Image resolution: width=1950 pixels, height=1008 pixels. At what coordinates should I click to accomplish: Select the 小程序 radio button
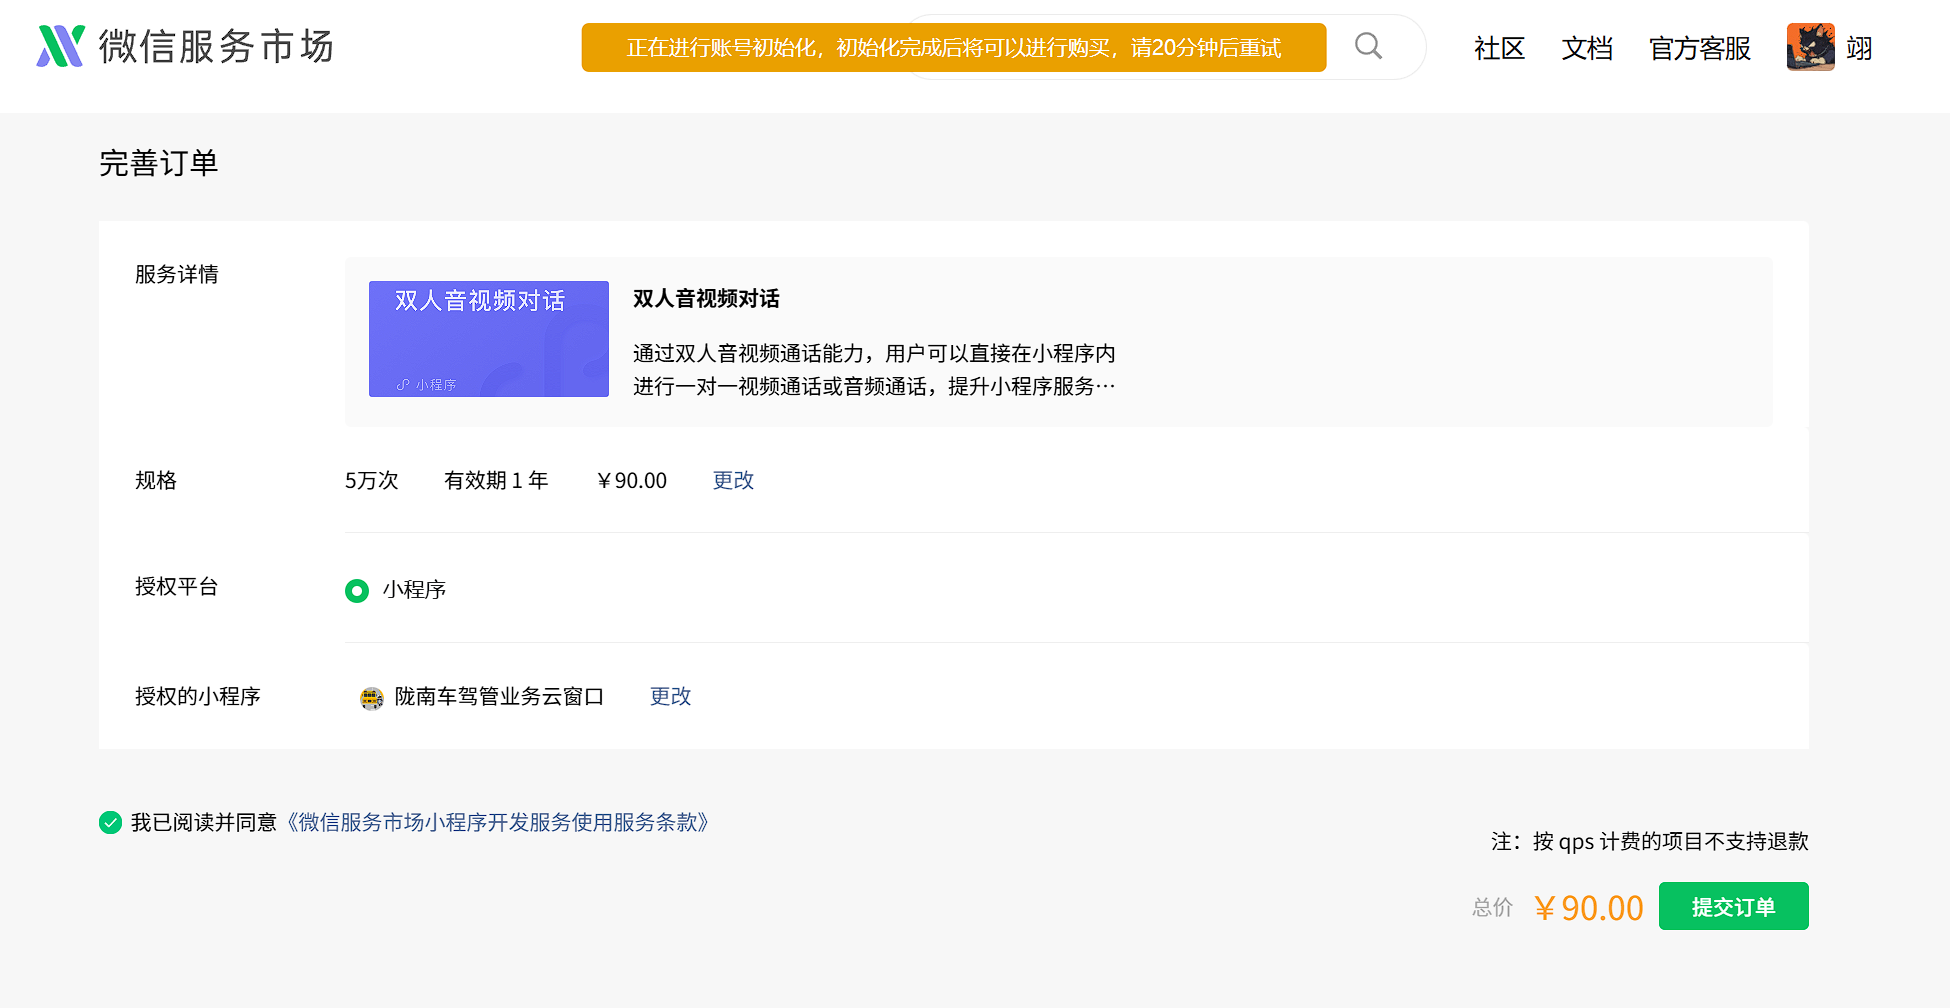(x=357, y=591)
